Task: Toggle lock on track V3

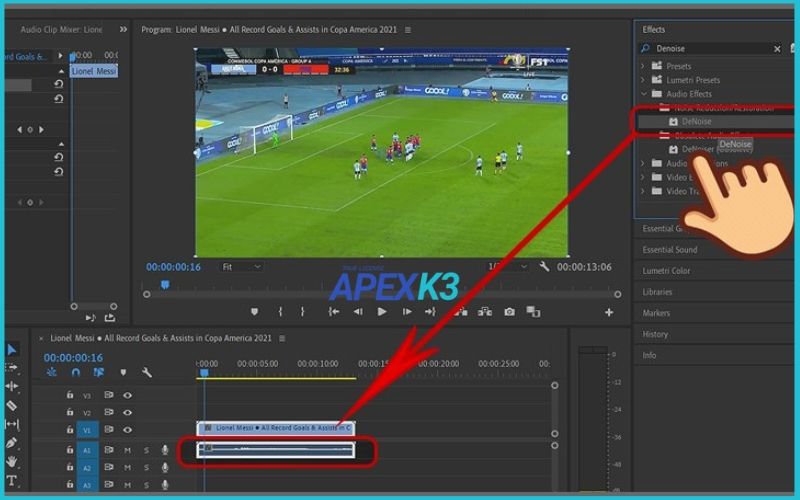Action: pos(70,395)
